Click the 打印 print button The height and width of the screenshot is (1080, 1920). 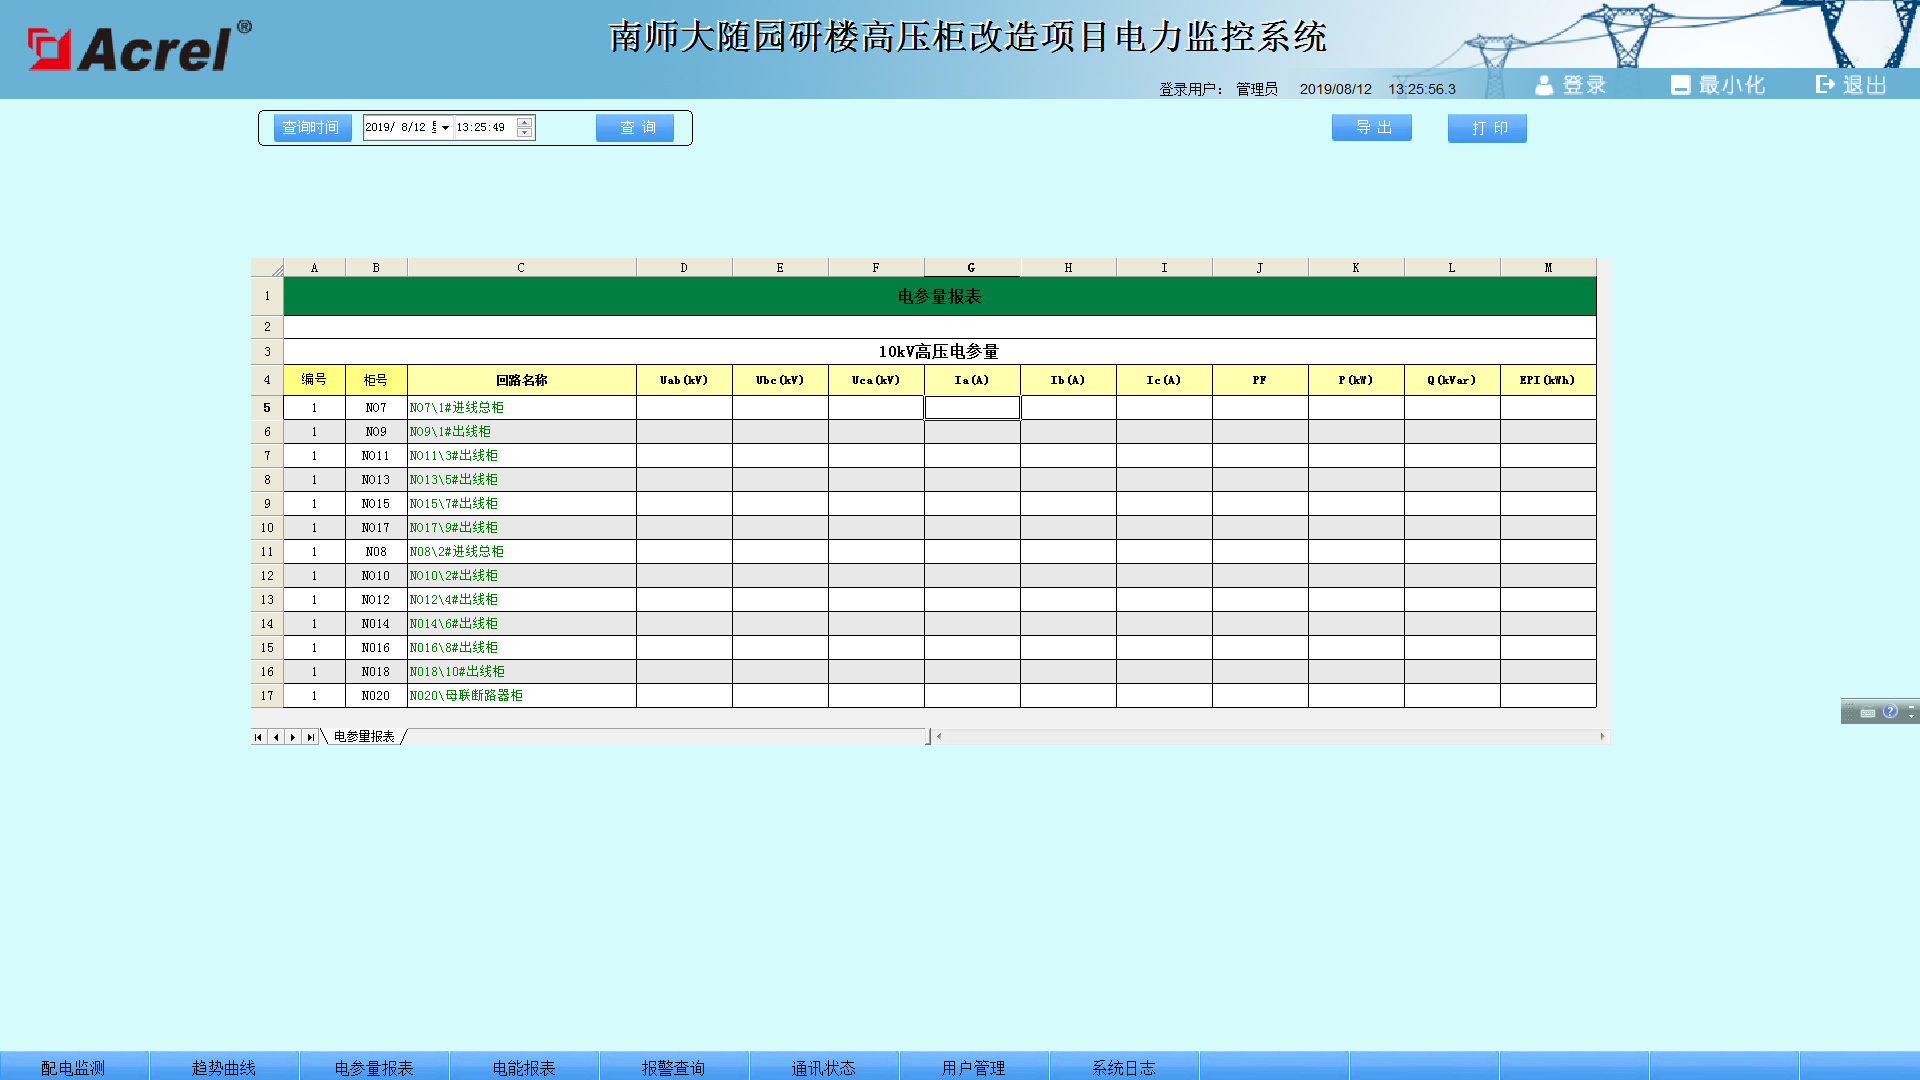[x=1487, y=128]
